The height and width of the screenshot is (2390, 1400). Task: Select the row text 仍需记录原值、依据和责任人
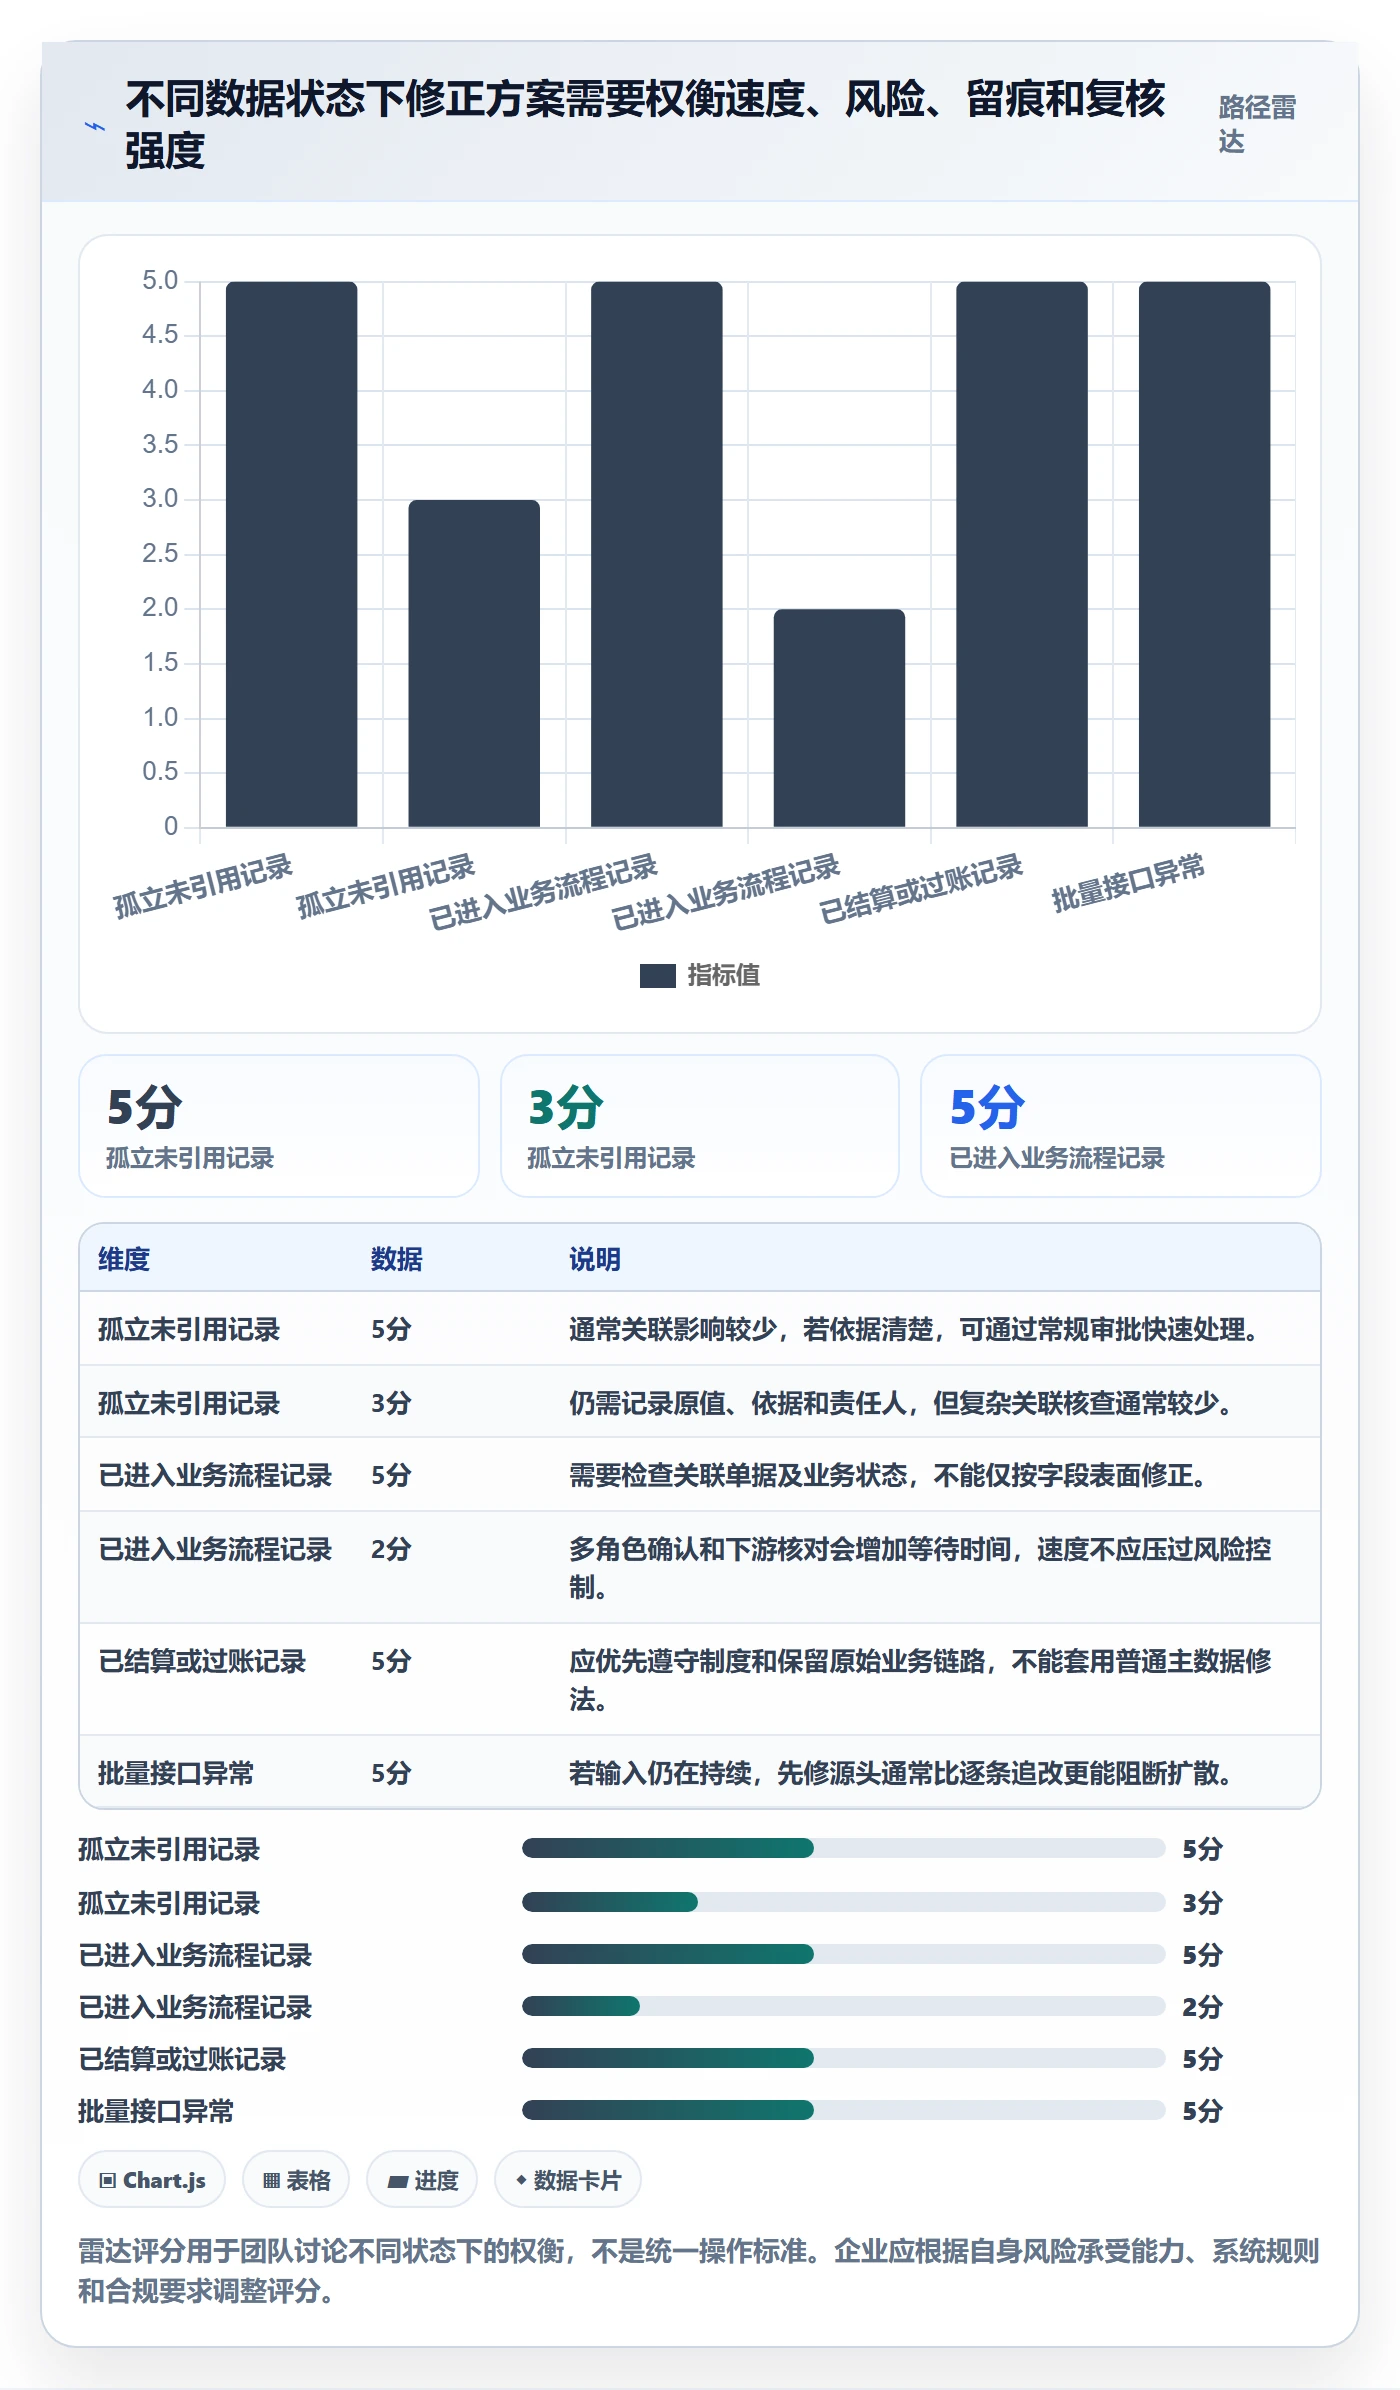738,1403
